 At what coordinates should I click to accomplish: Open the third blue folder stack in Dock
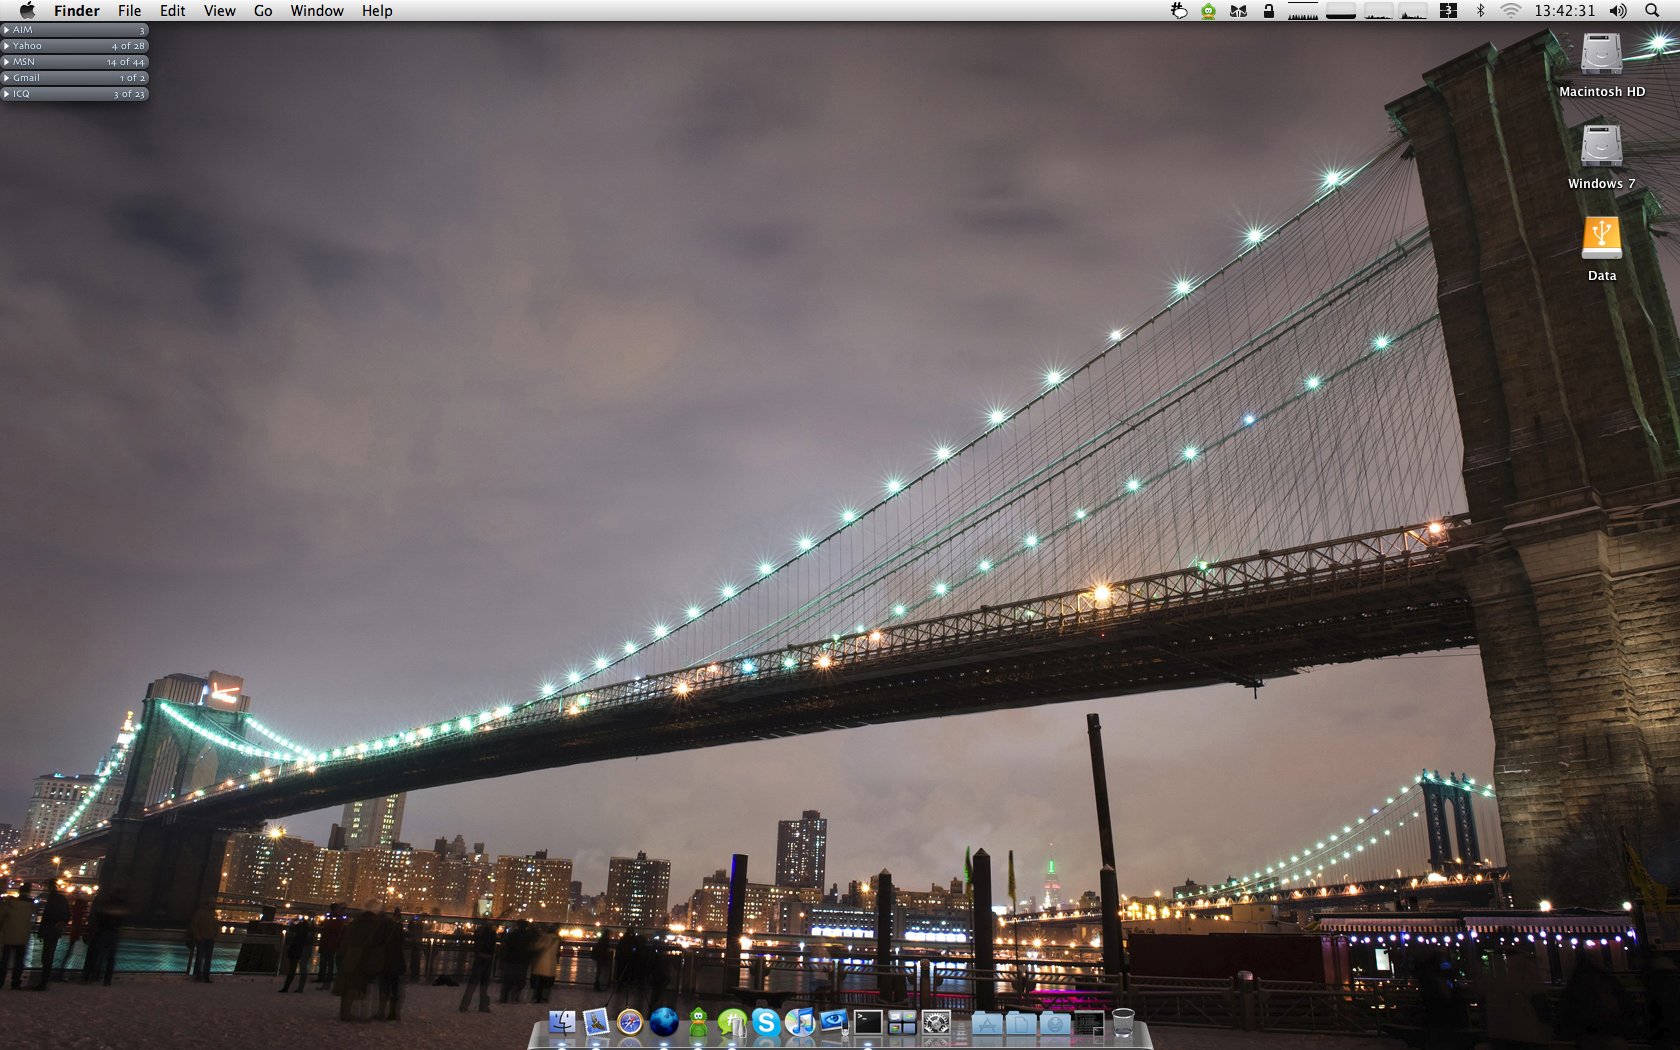(1055, 1022)
